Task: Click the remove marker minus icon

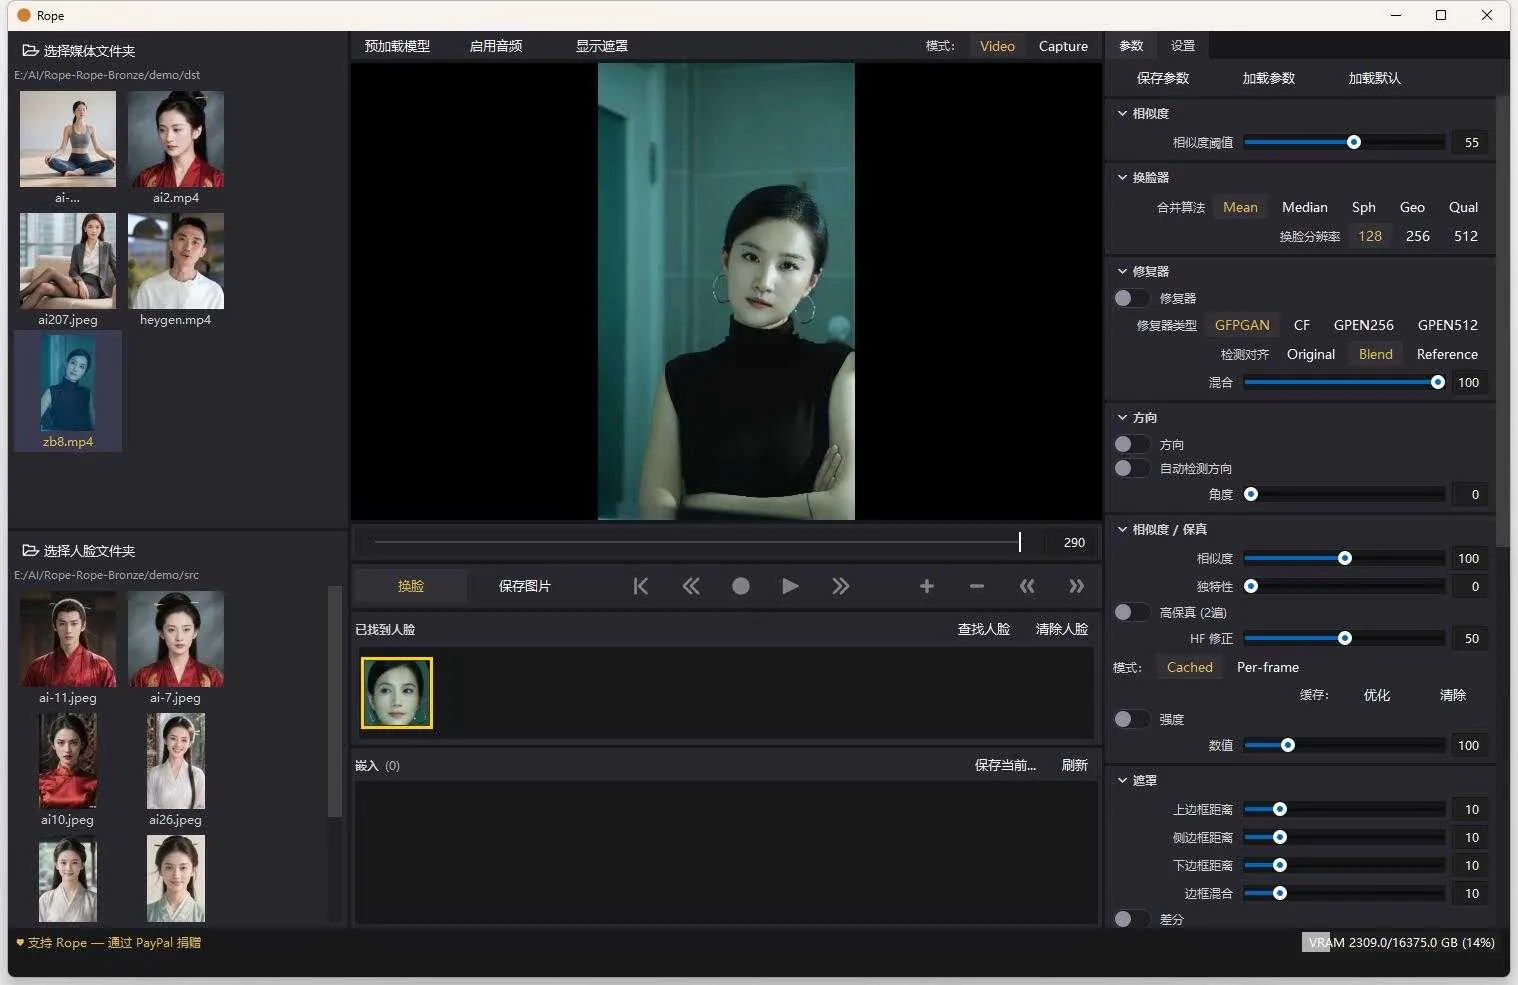Action: (x=977, y=586)
